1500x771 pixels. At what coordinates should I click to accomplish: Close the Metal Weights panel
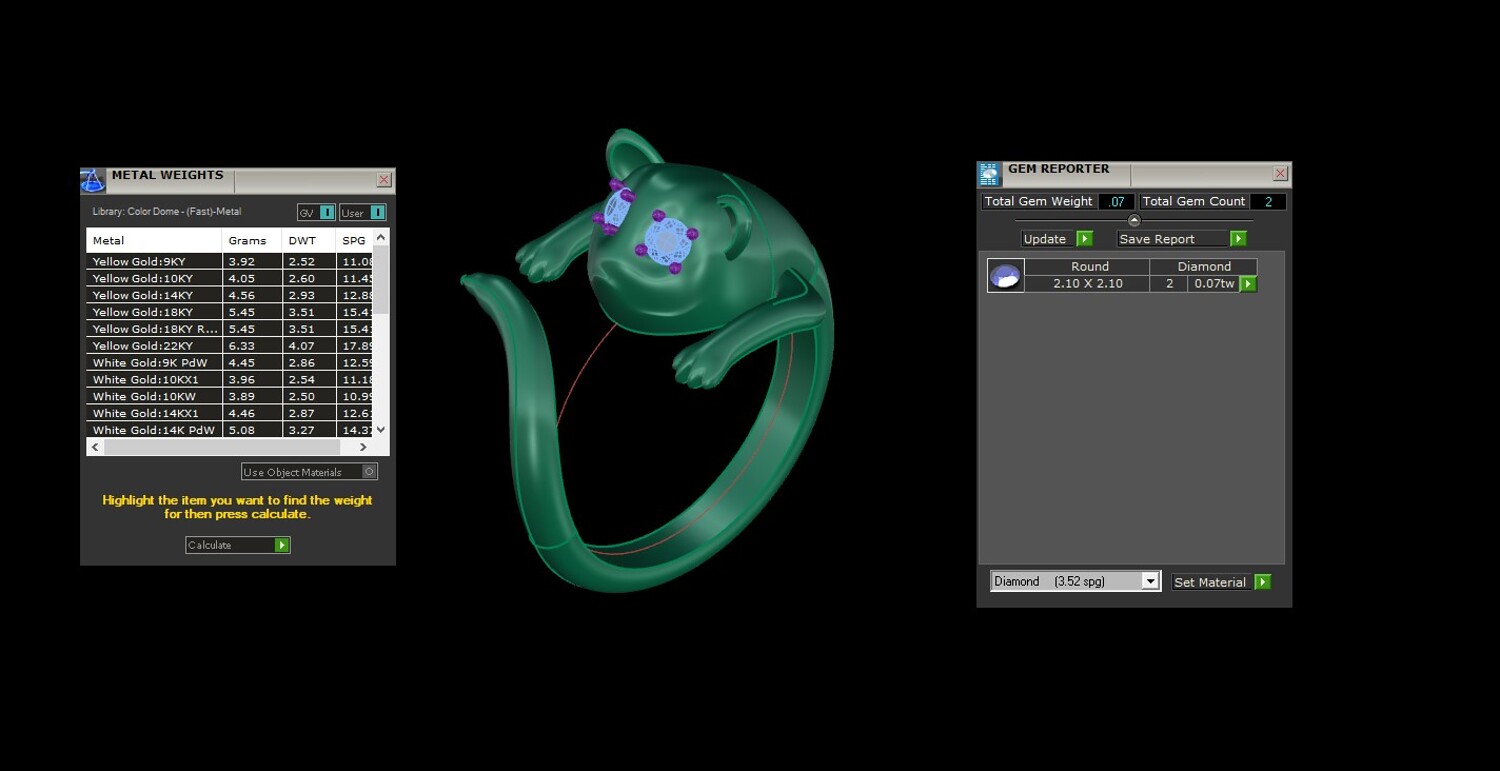click(384, 180)
